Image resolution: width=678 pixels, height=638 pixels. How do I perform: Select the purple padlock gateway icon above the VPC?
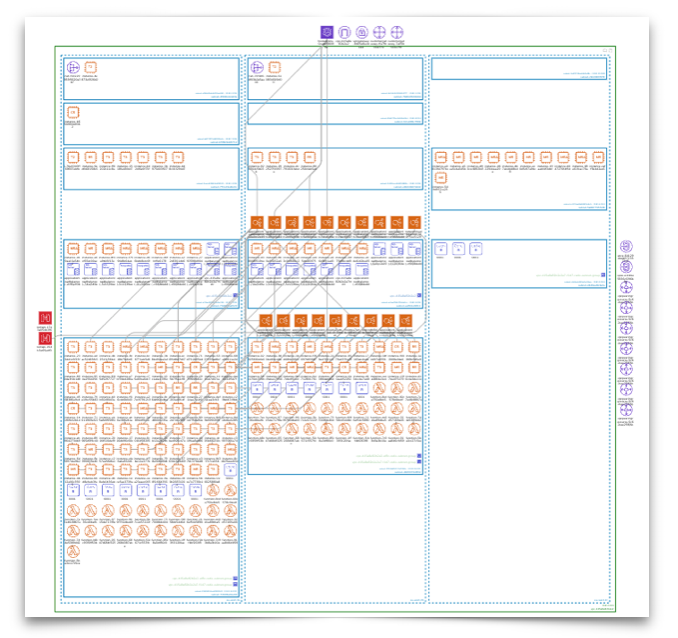pos(362,32)
